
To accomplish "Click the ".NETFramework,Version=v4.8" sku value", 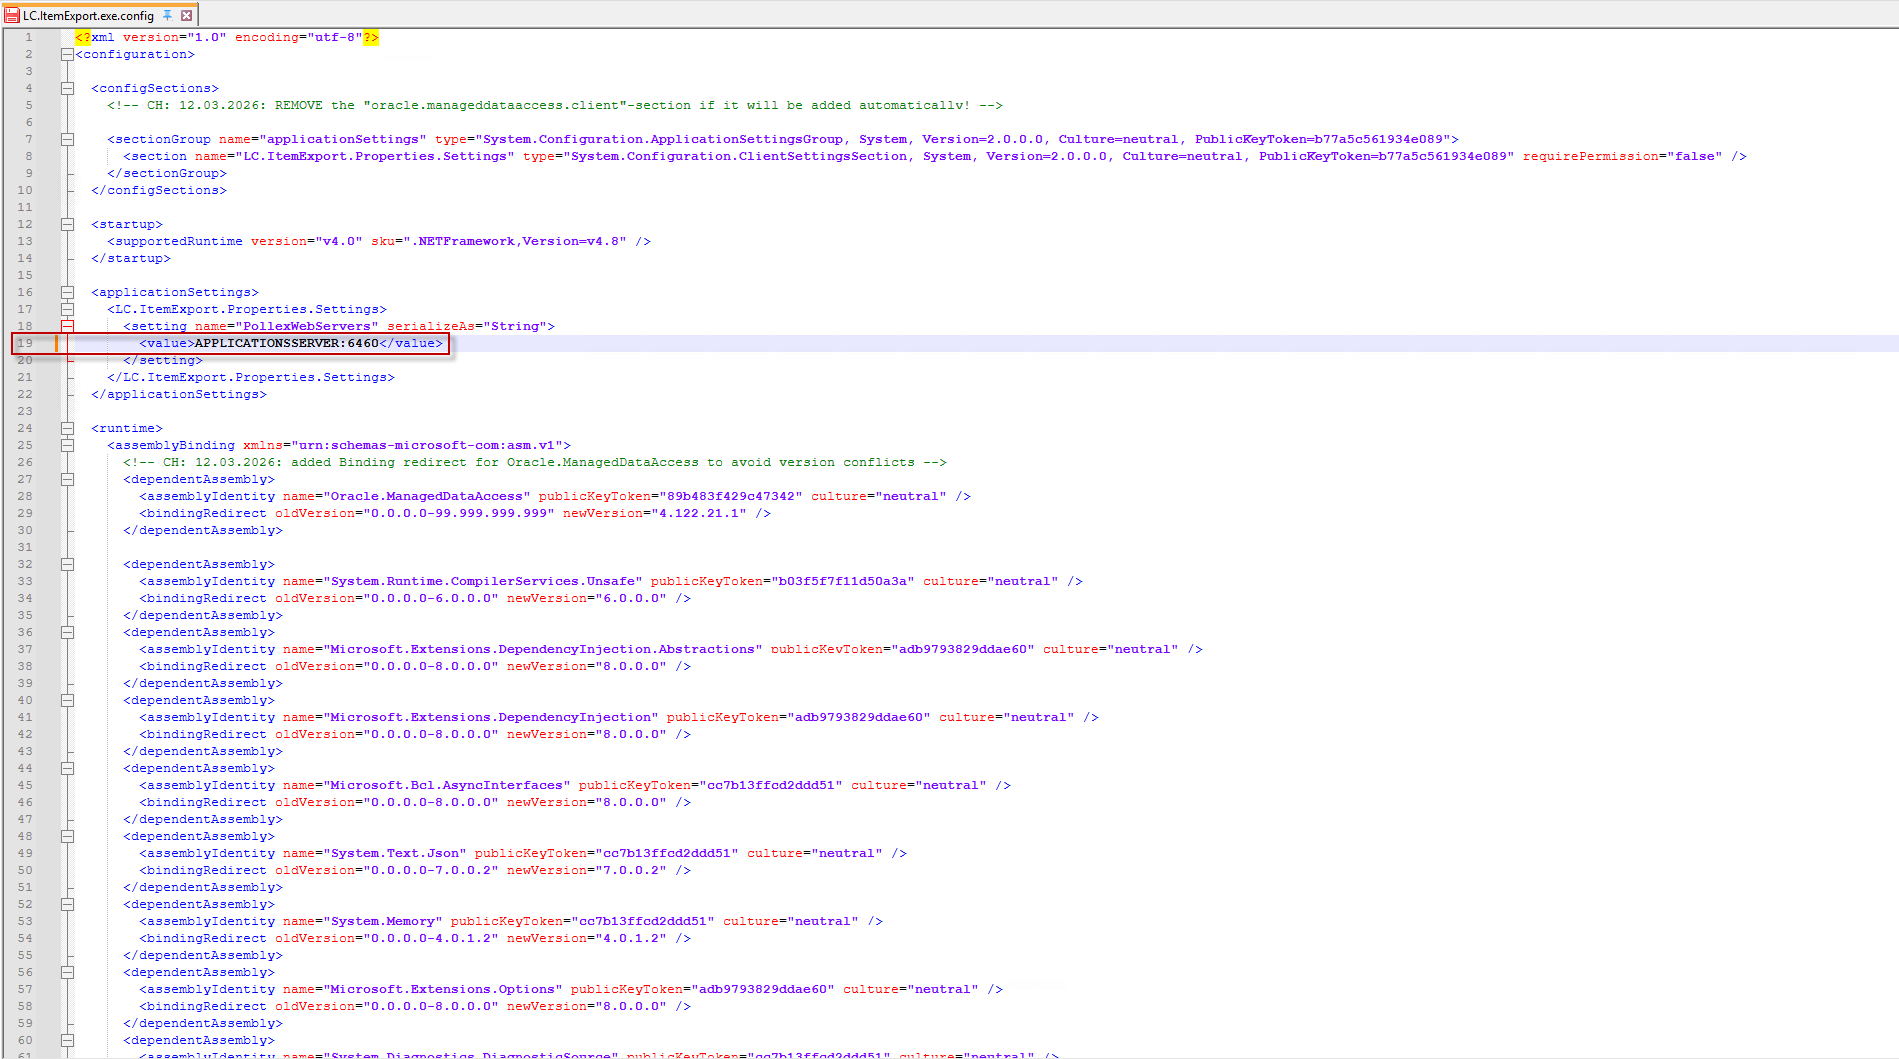I will (x=515, y=241).
